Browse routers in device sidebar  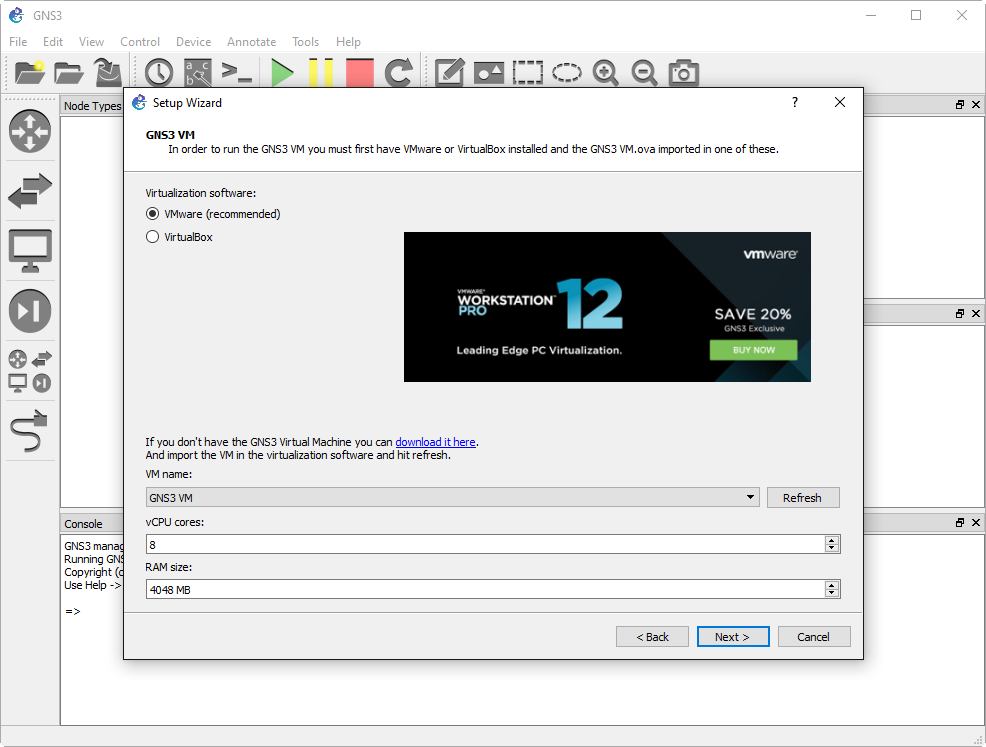(30, 131)
